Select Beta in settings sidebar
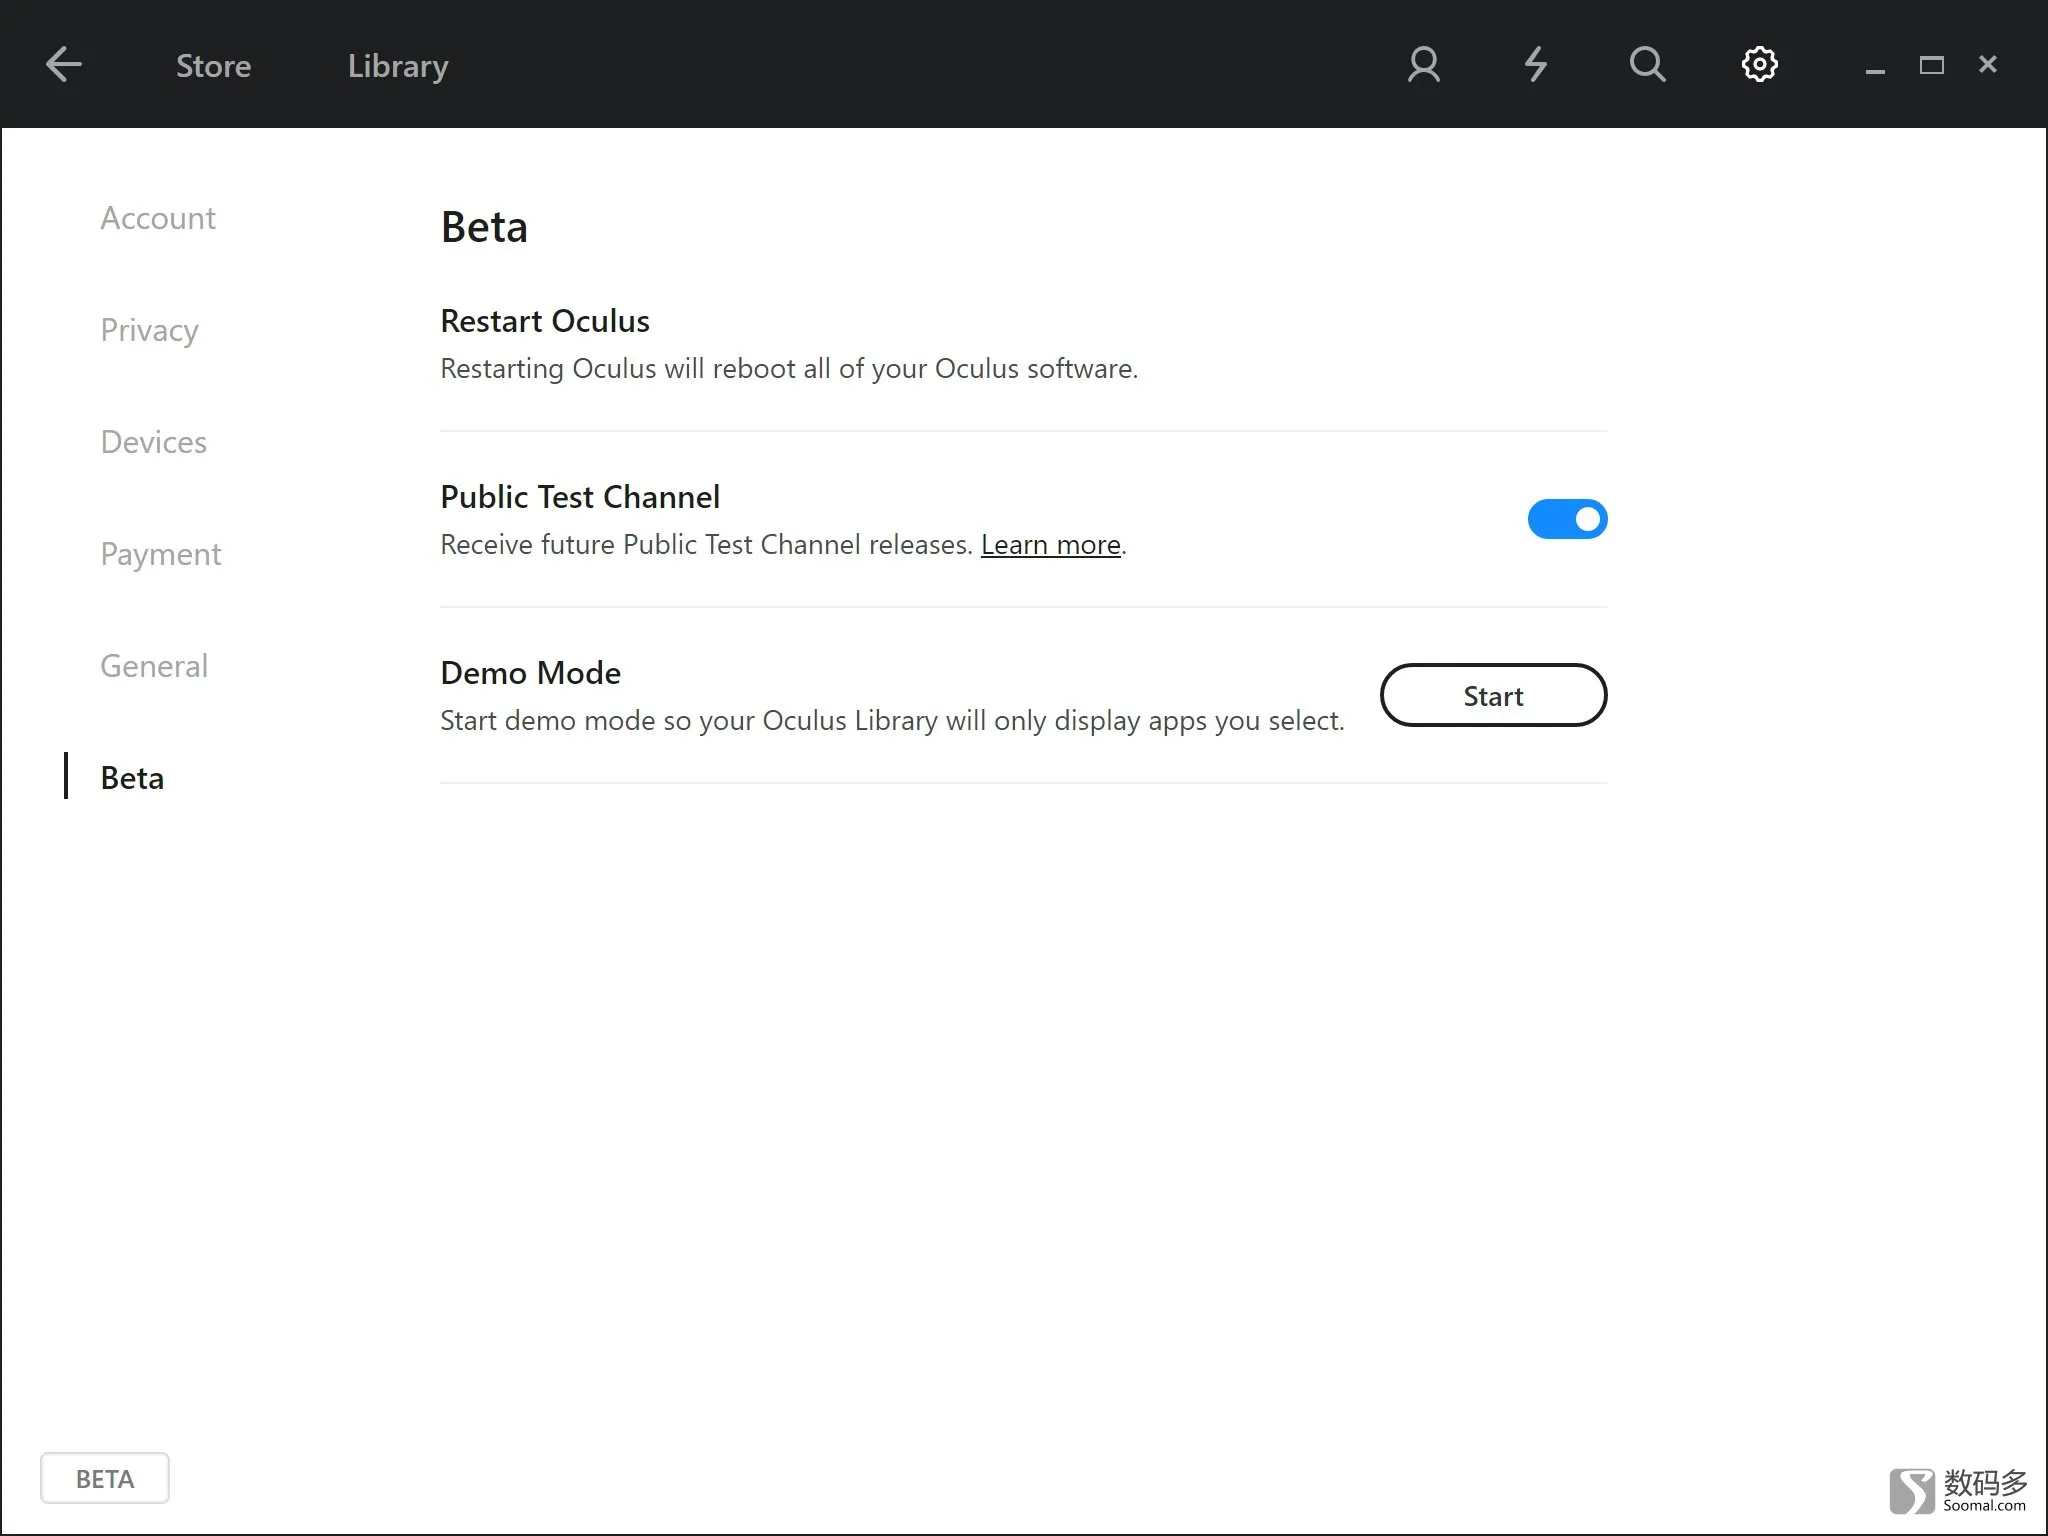The width and height of the screenshot is (2048, 1536). pos(132,778)
